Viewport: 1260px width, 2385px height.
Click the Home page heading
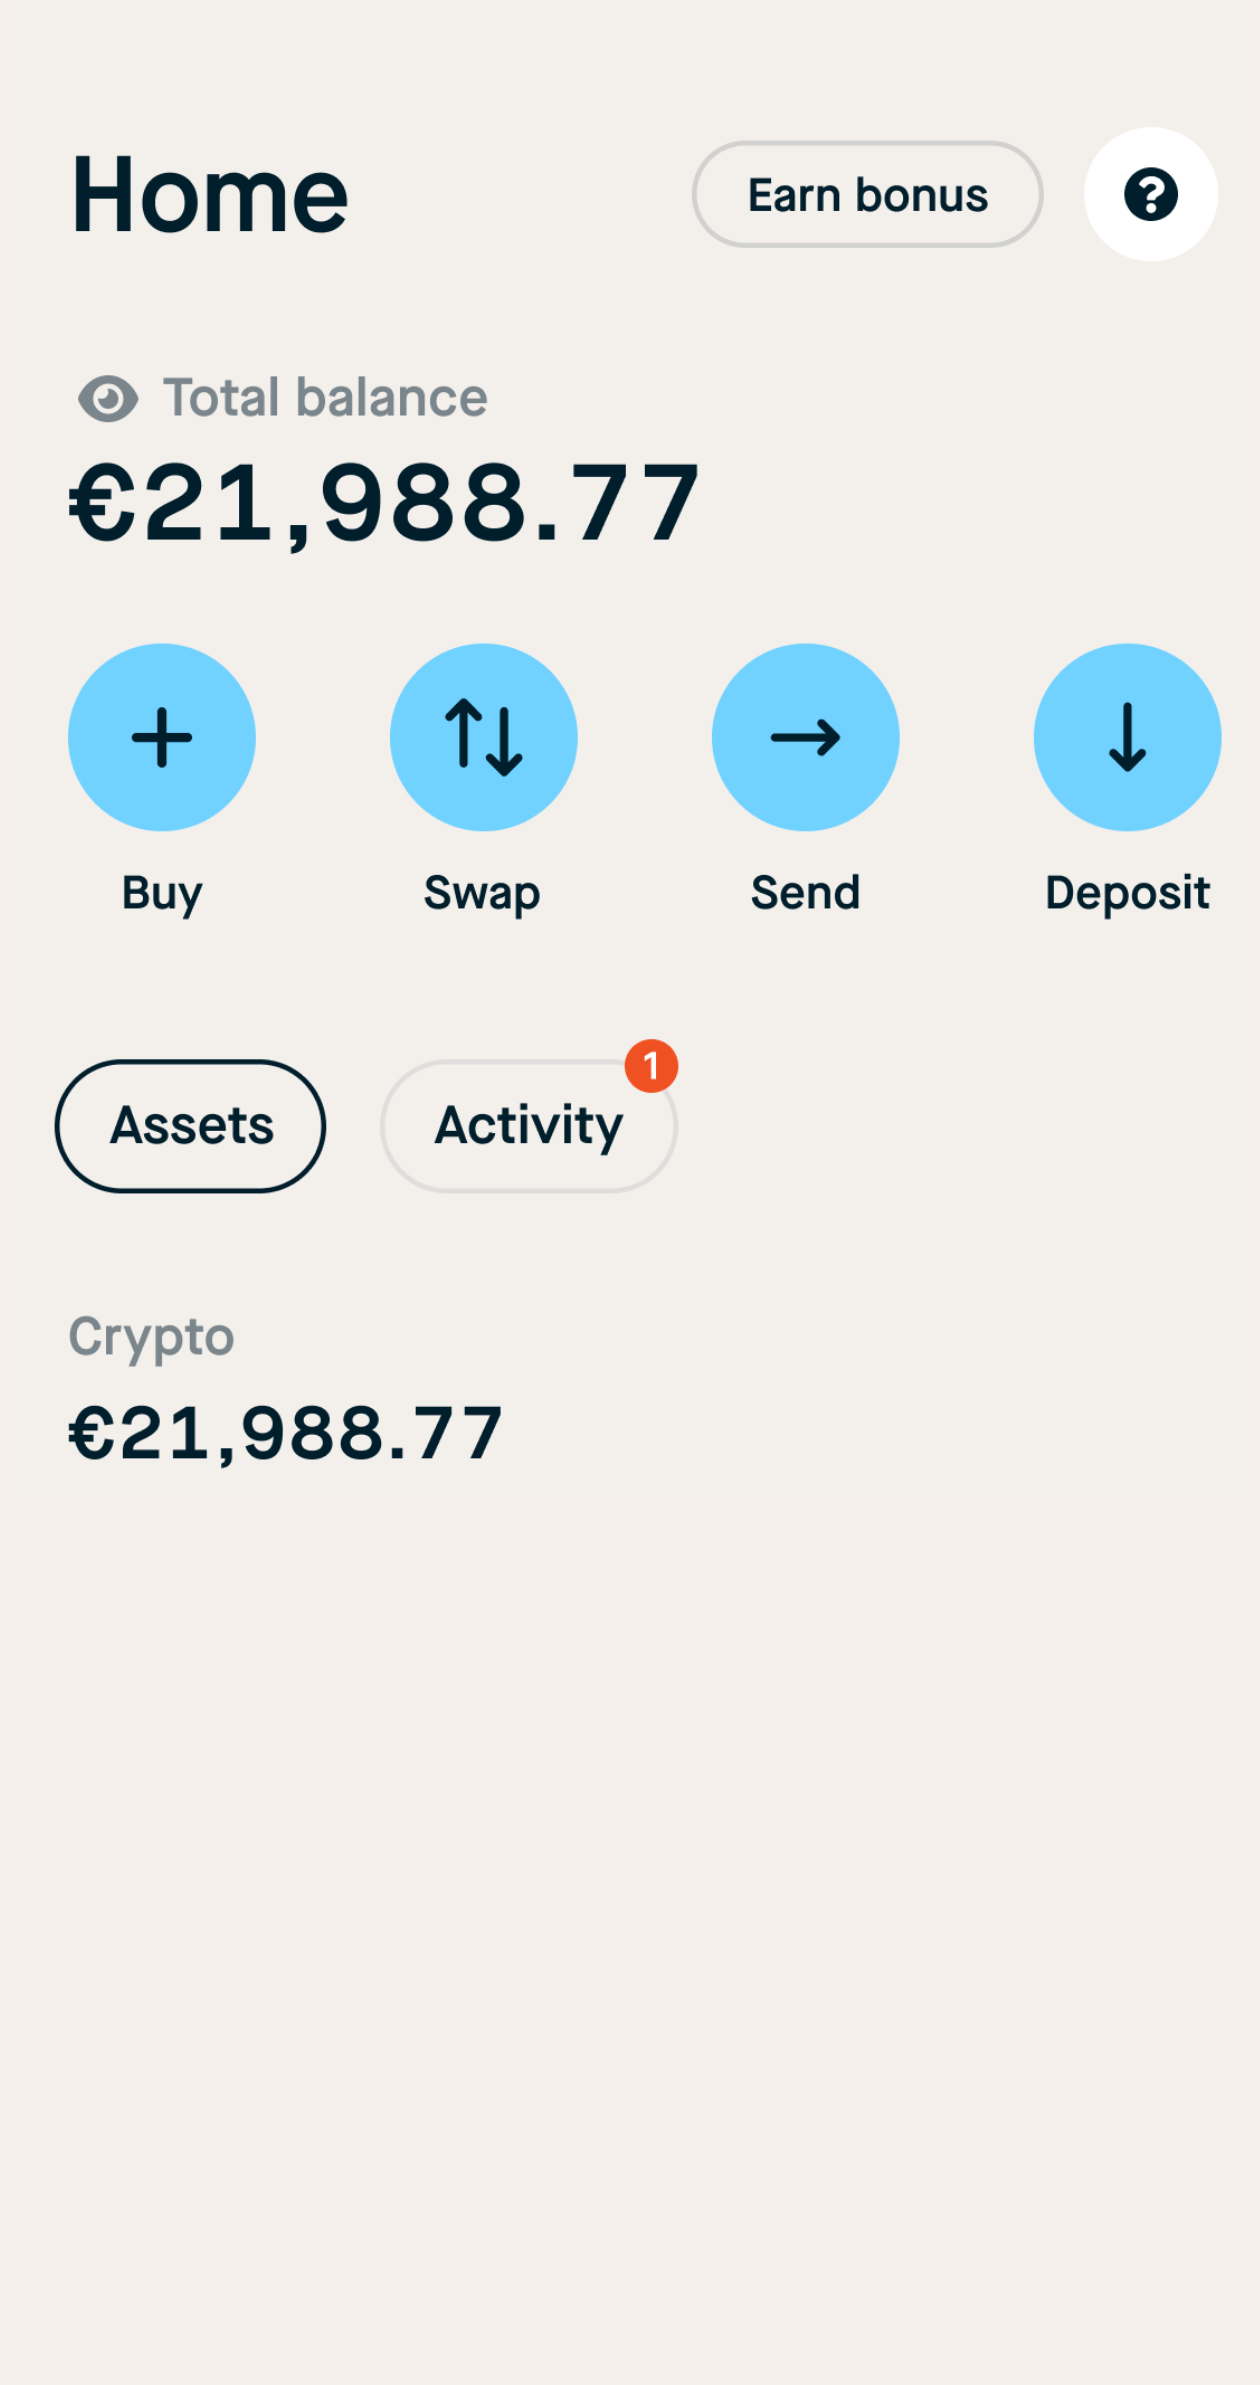(x=209, y=195)
